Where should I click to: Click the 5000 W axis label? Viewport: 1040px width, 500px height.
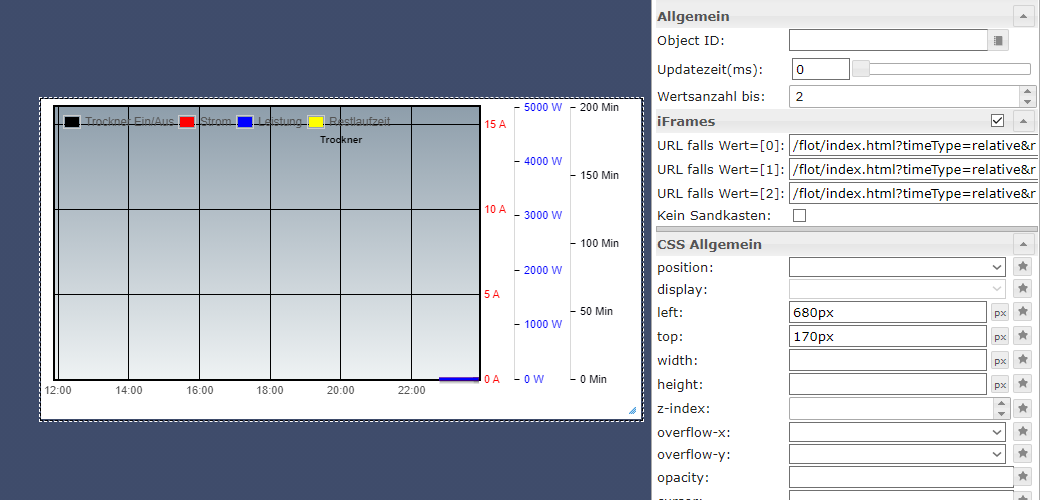click(x=543, y=107)
